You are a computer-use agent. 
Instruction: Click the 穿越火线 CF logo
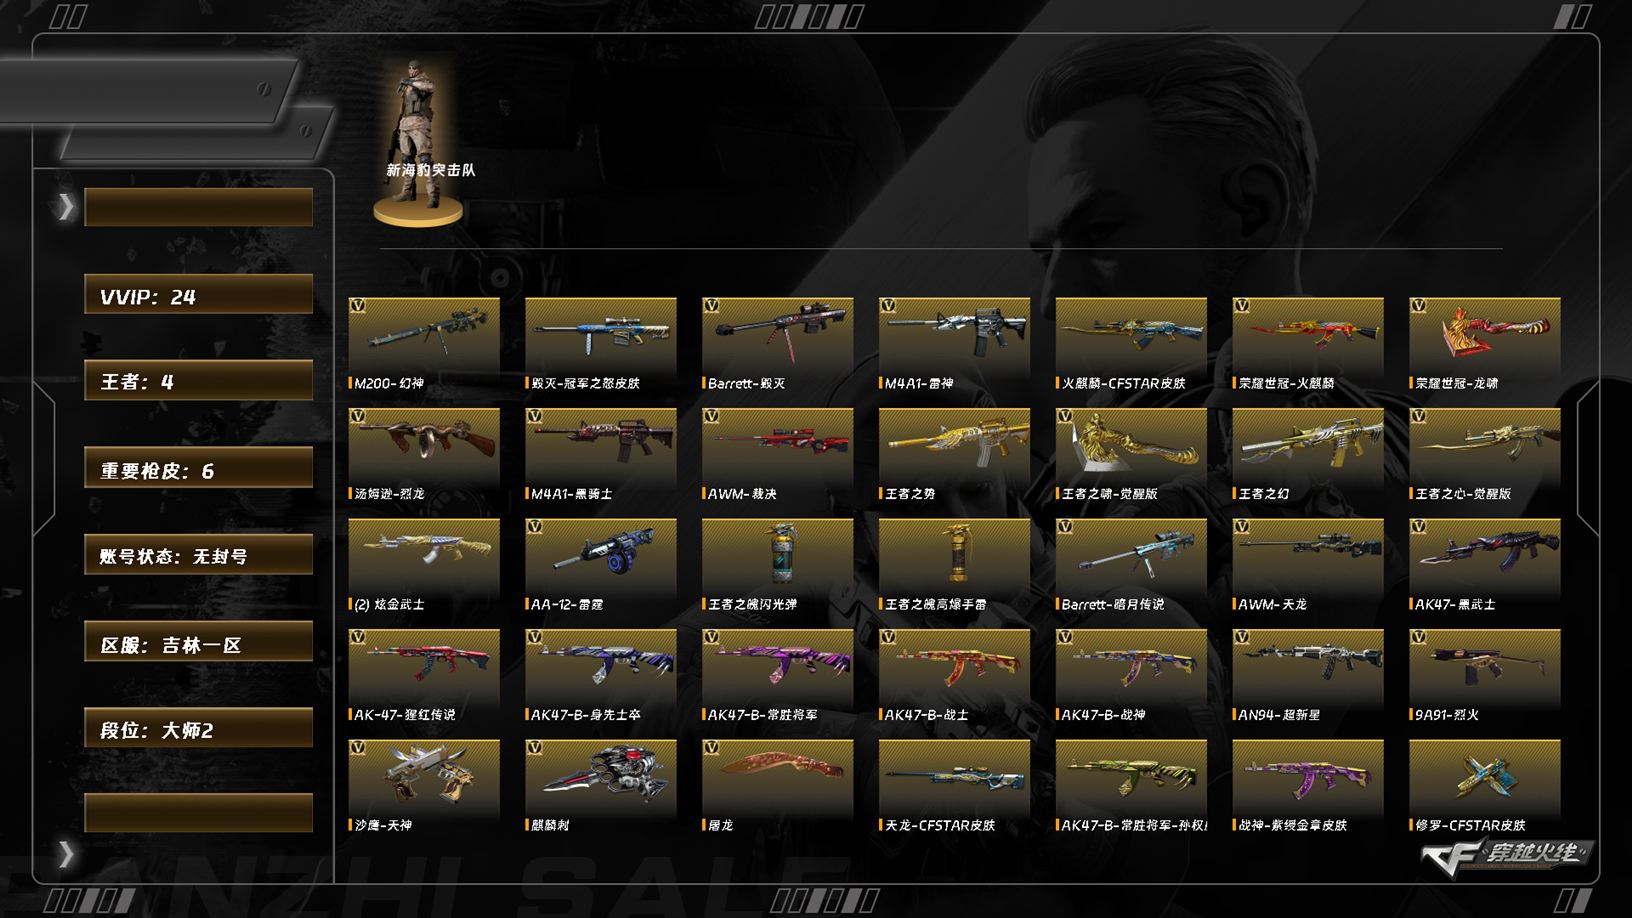point(1505,856)
